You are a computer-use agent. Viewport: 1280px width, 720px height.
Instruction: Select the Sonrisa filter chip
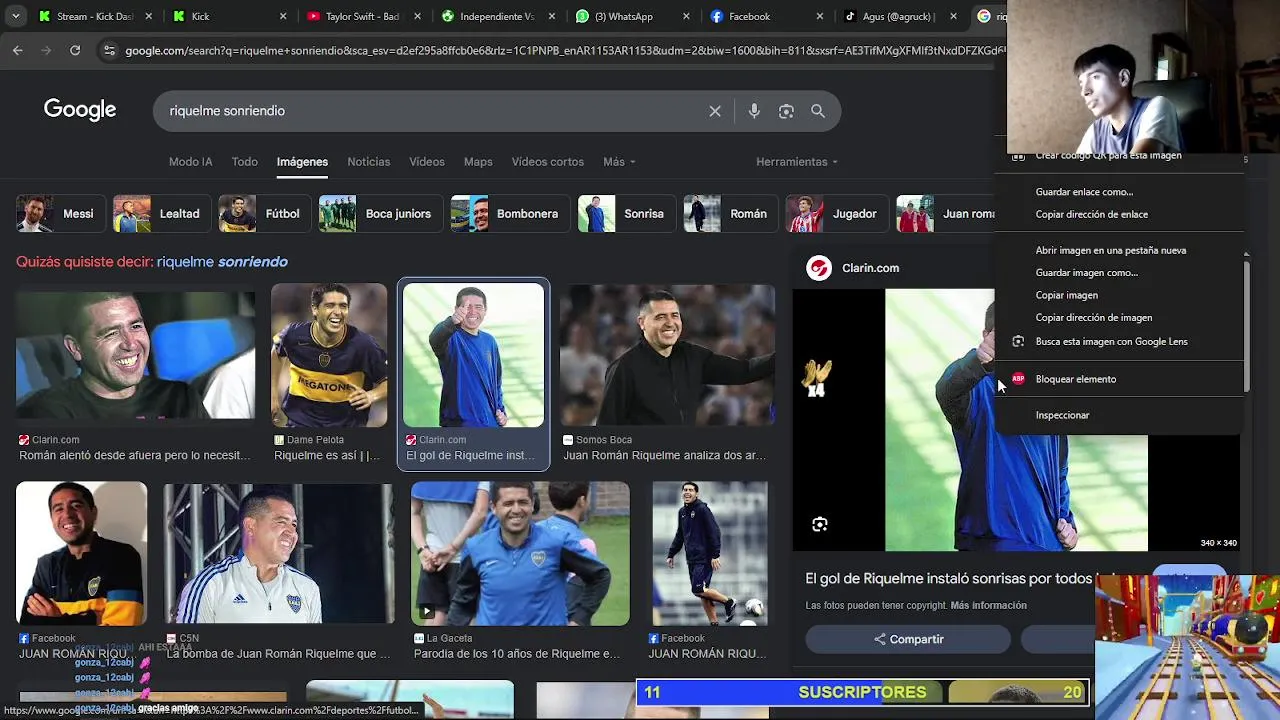626,214
